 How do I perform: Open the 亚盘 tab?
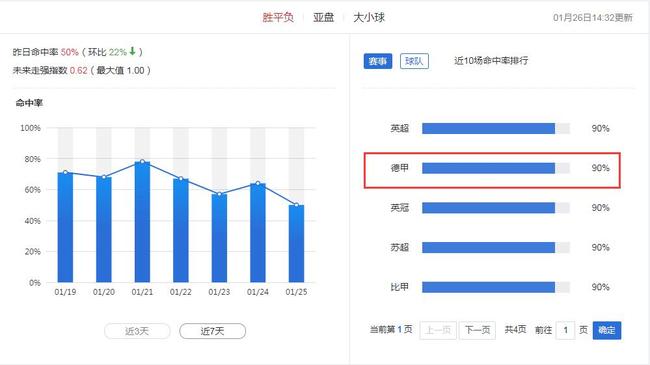323,17
